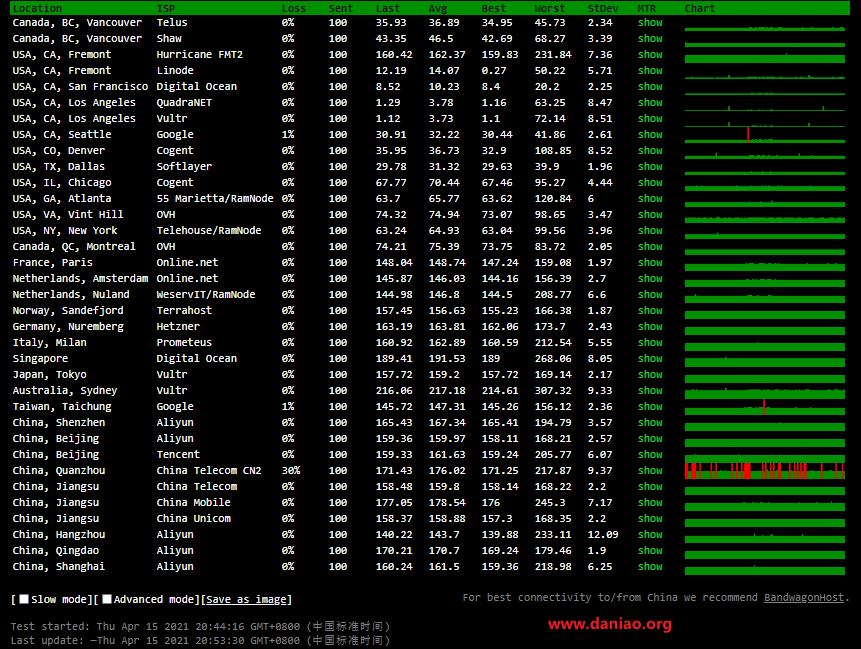Select the 'China Telecom CN2' ISP cell

point(209,471)
